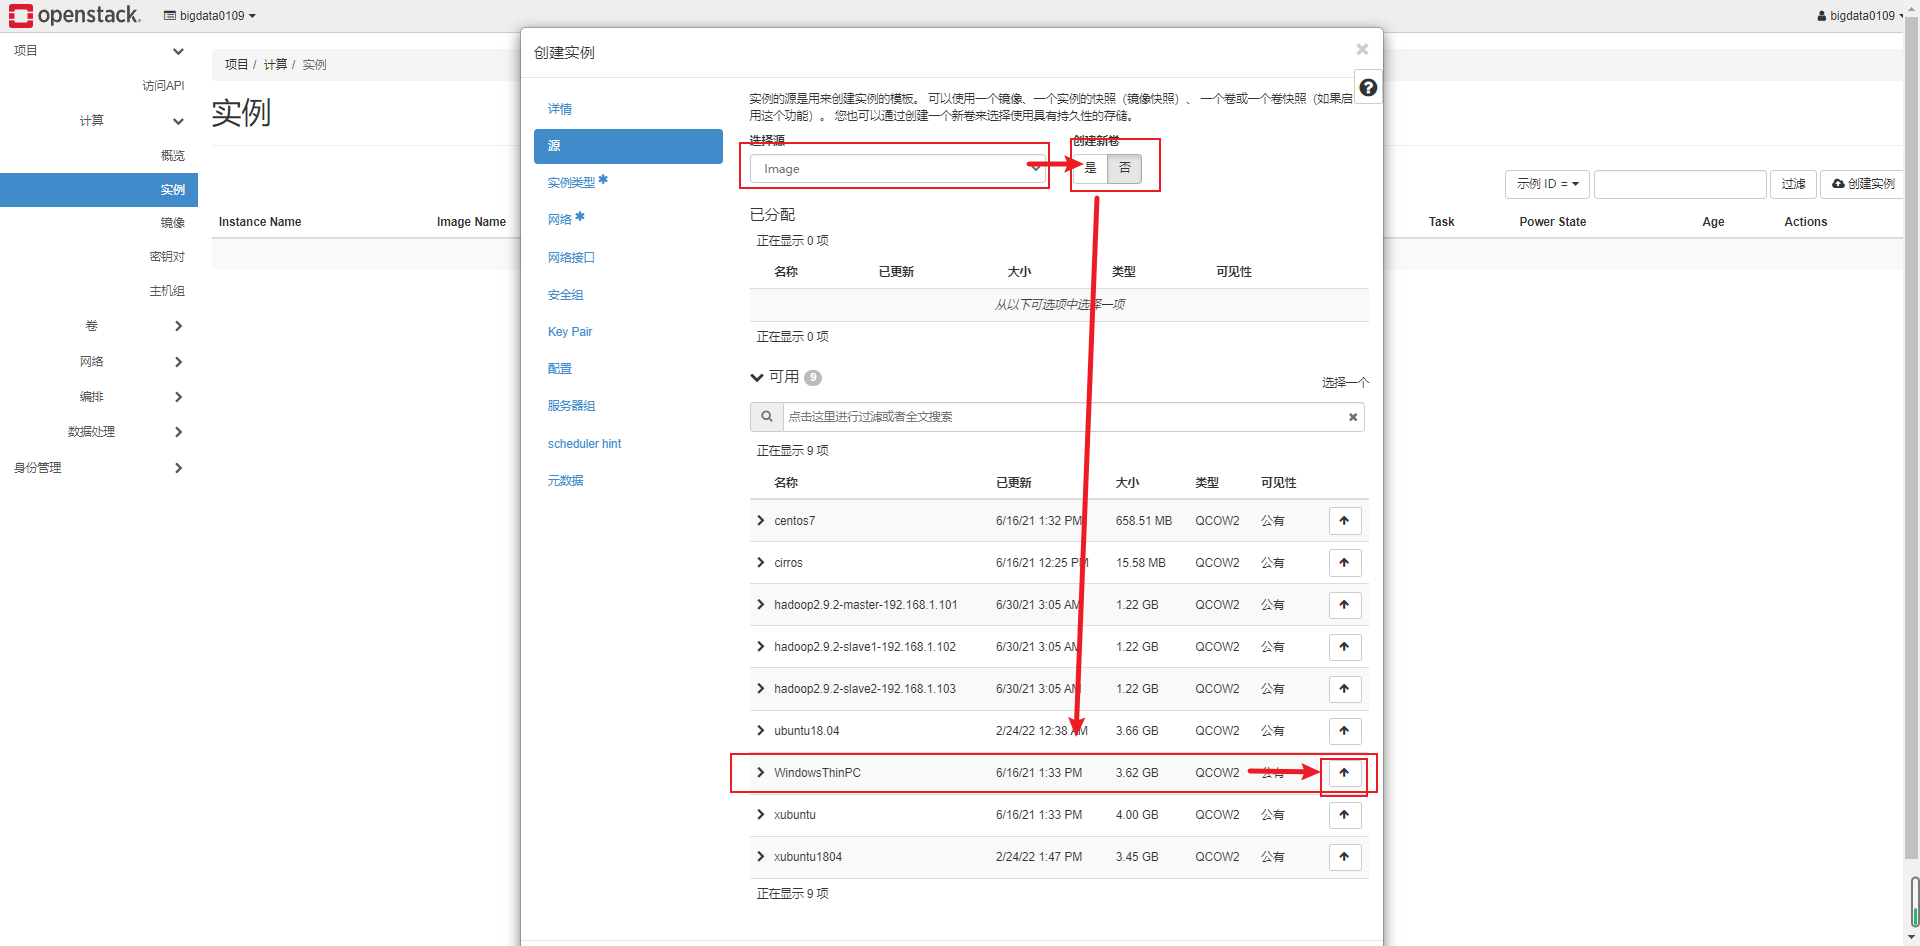This screenshot has width=1920, height=946.
Task: Allocate xubuntu1804 image with its up arrow
Action: tap(1345, 857)
